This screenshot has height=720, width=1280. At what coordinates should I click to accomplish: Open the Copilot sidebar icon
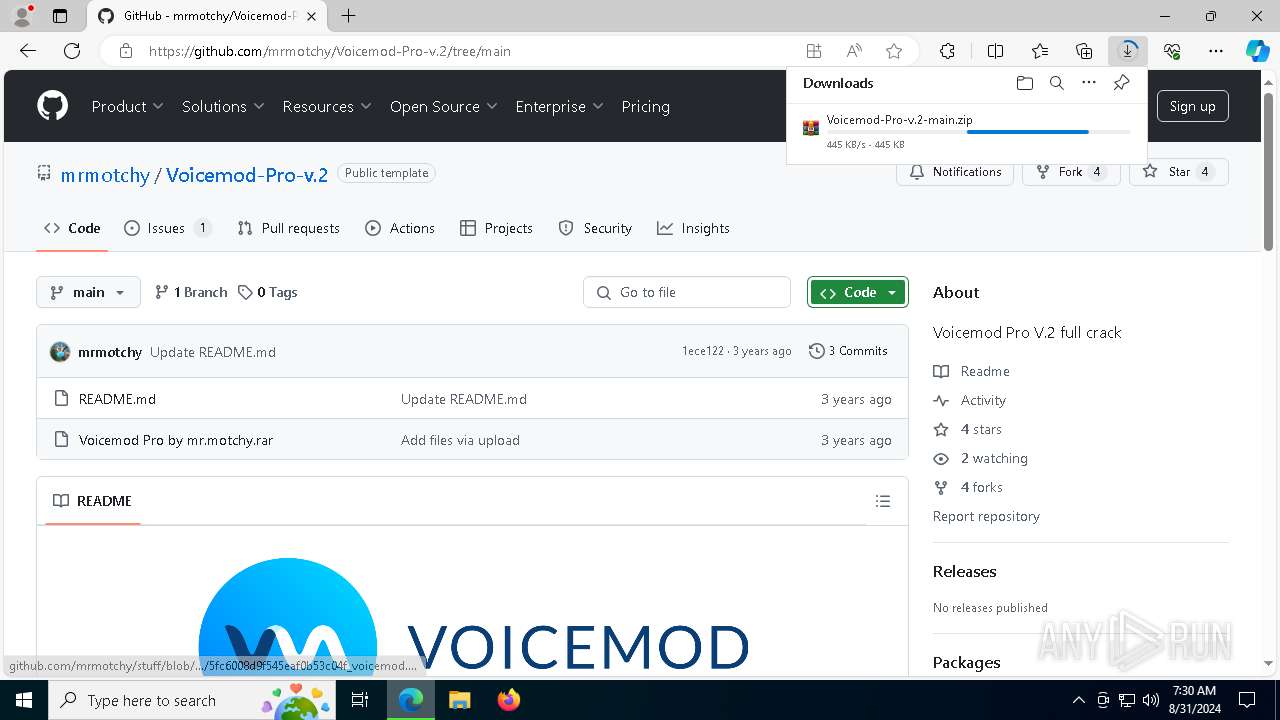click(x=1257, y=51)
